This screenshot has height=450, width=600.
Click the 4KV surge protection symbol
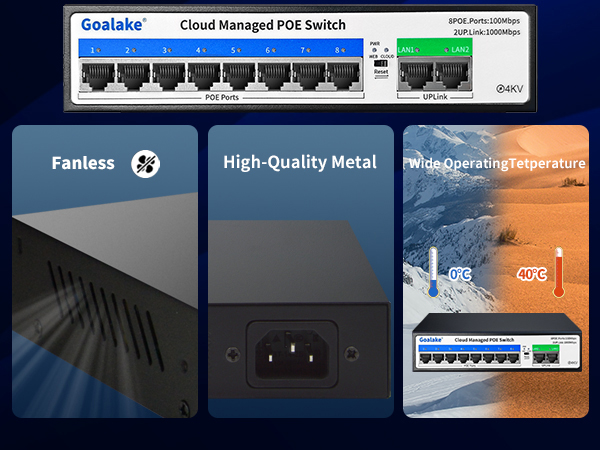[510, 90]
